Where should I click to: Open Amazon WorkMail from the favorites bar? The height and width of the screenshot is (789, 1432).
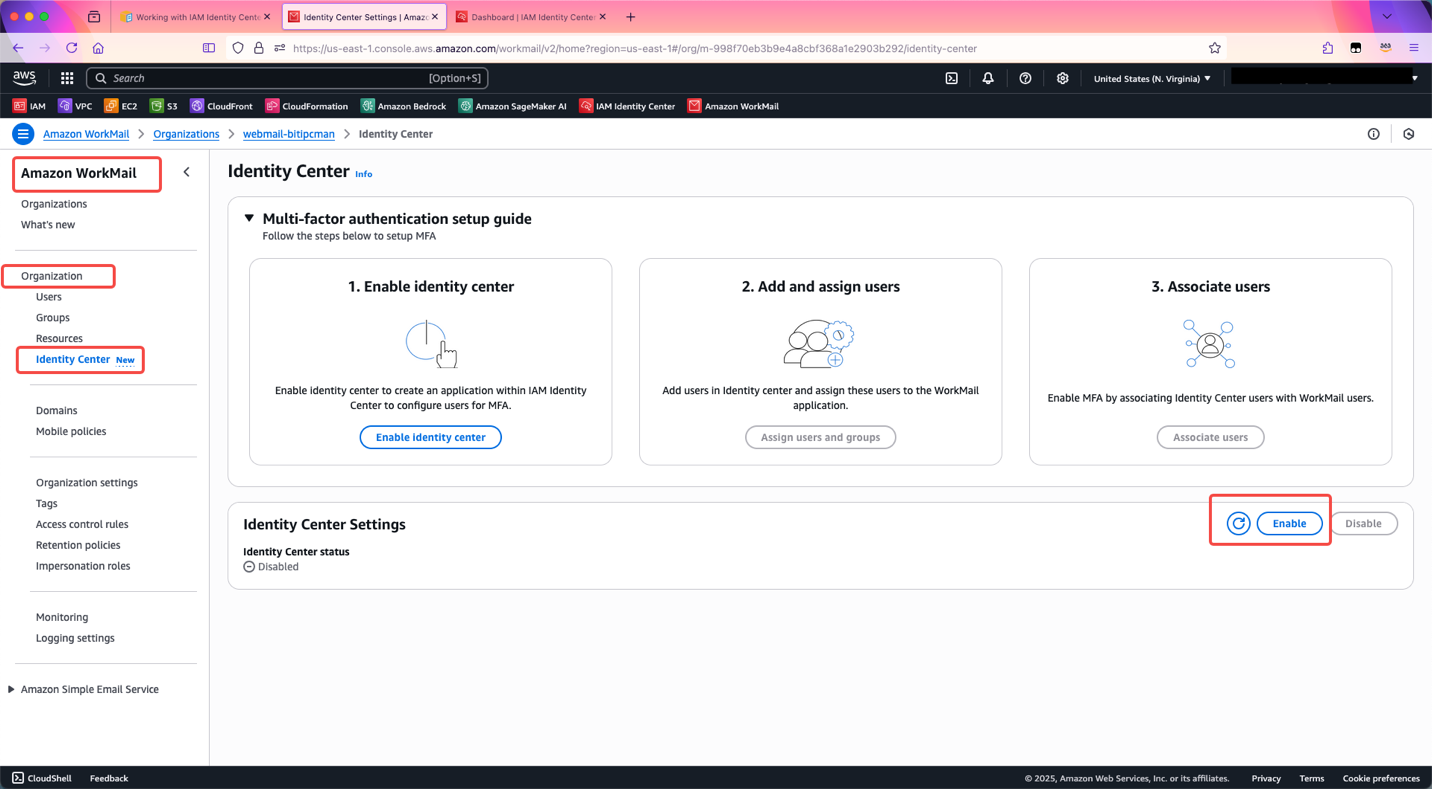pos(733,106)
